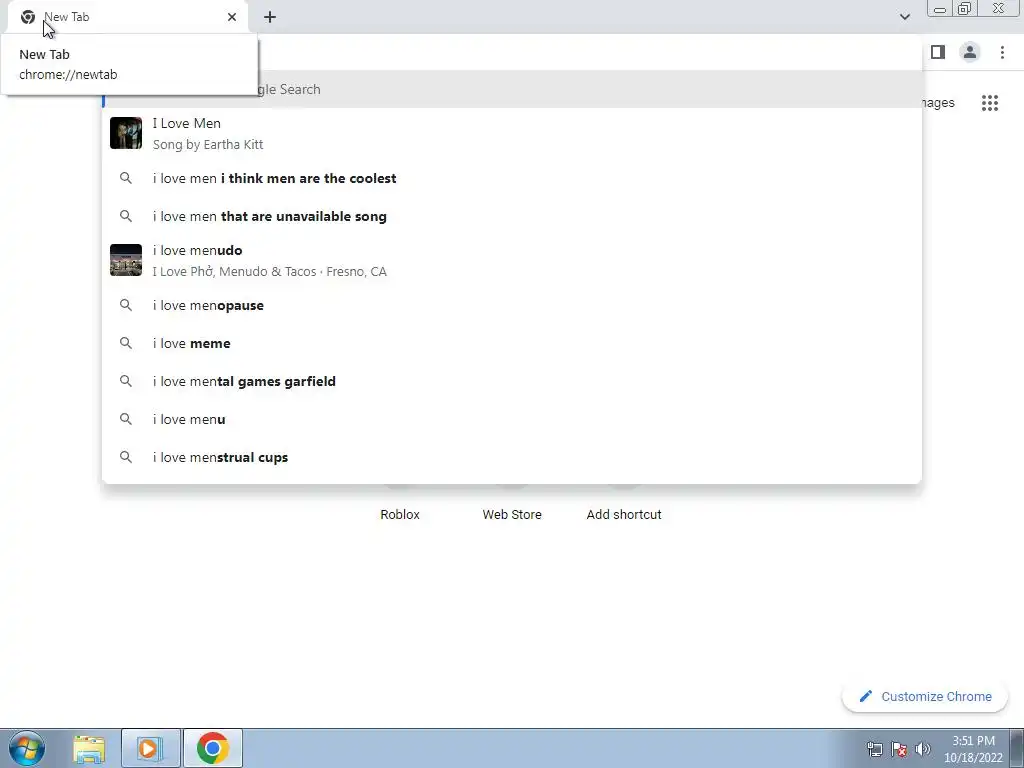1024x768 pixels.
Task: Open the Roblox shortcut
Action: (x=400, y=515)
